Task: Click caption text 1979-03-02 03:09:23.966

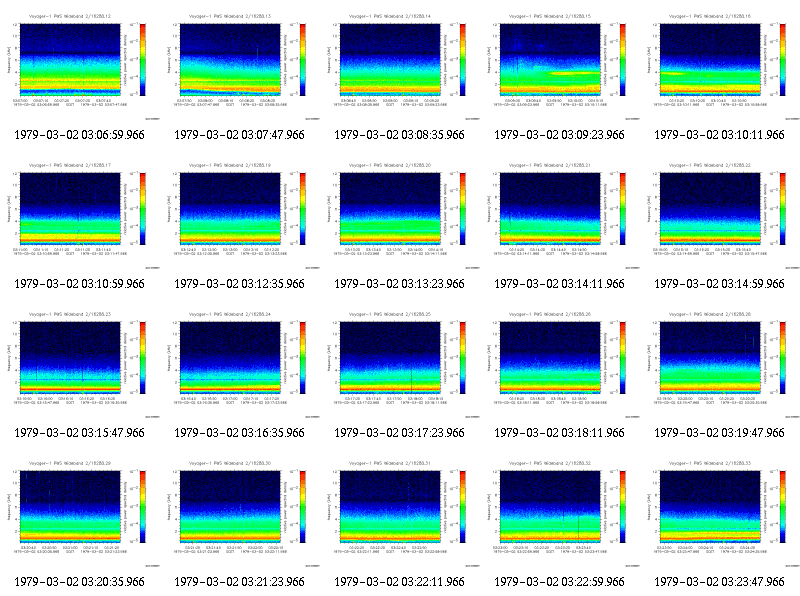Action: coord(560,135)
